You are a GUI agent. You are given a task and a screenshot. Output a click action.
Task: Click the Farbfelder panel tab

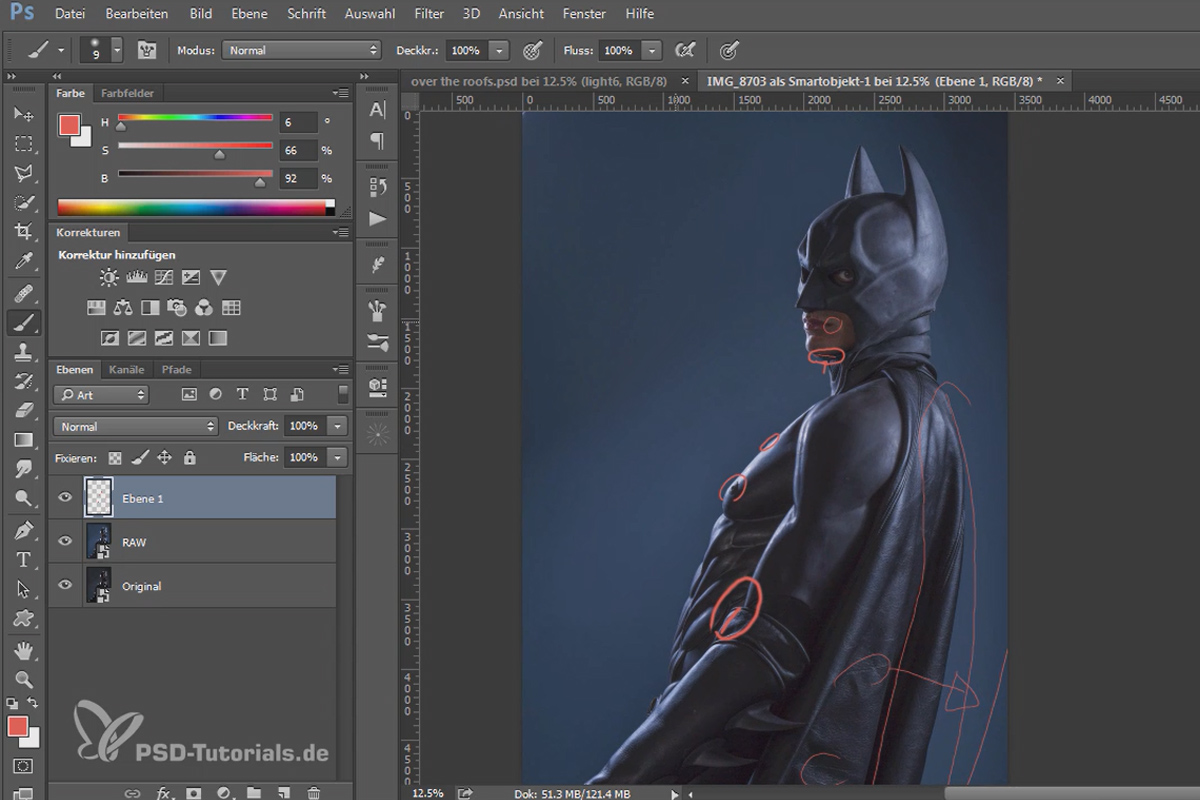[127, 93]
